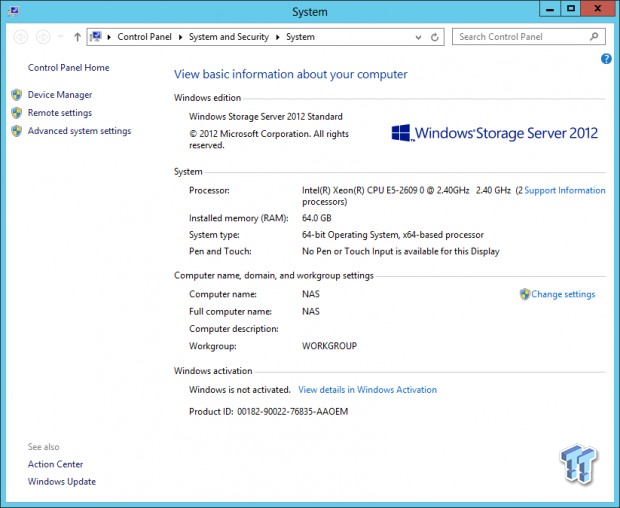
Task: Focus the Search Control Panel field
Action: point(529,37)
